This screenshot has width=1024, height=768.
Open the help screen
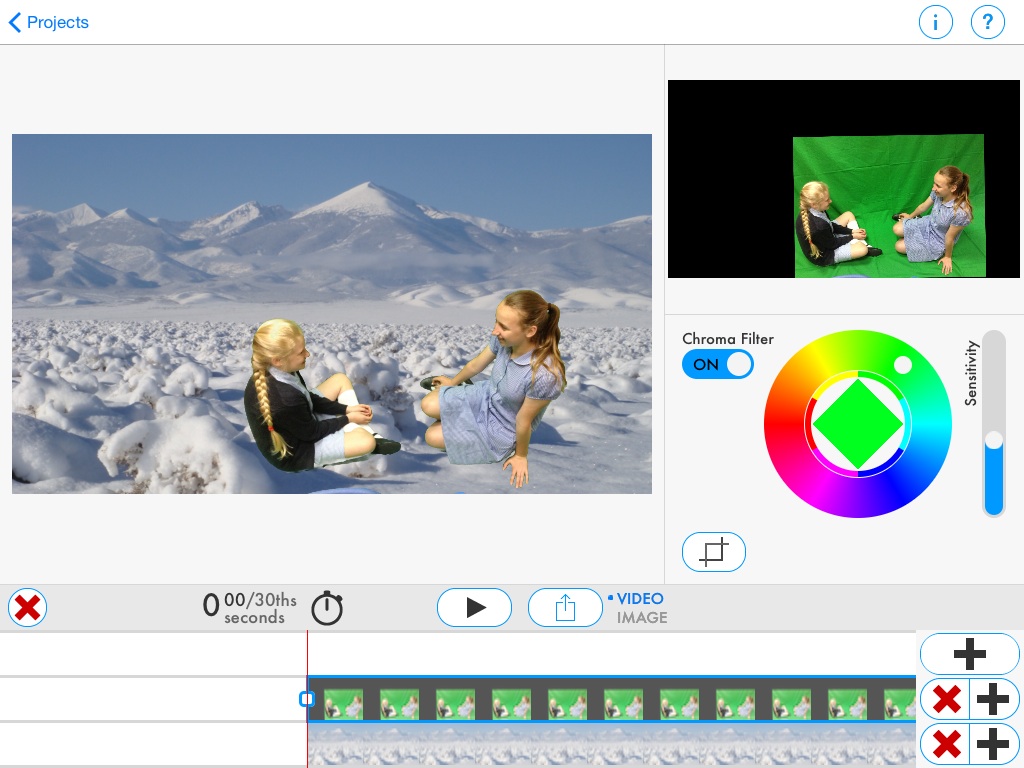988,21
